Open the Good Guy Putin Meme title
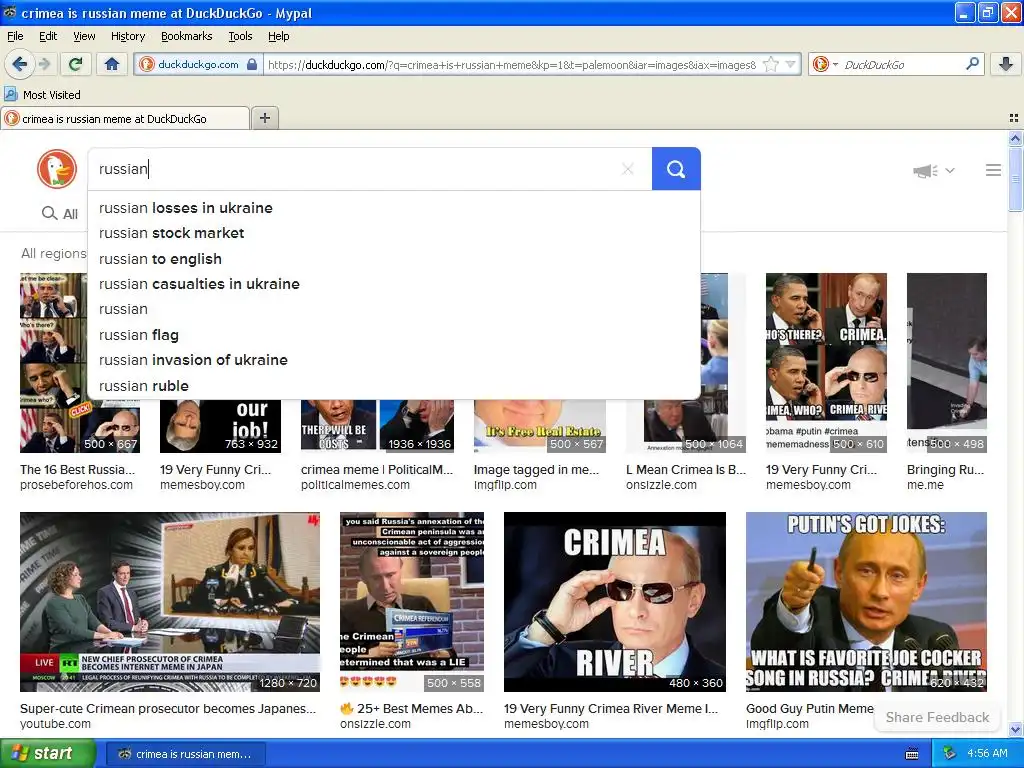 [x=809, y=709]
